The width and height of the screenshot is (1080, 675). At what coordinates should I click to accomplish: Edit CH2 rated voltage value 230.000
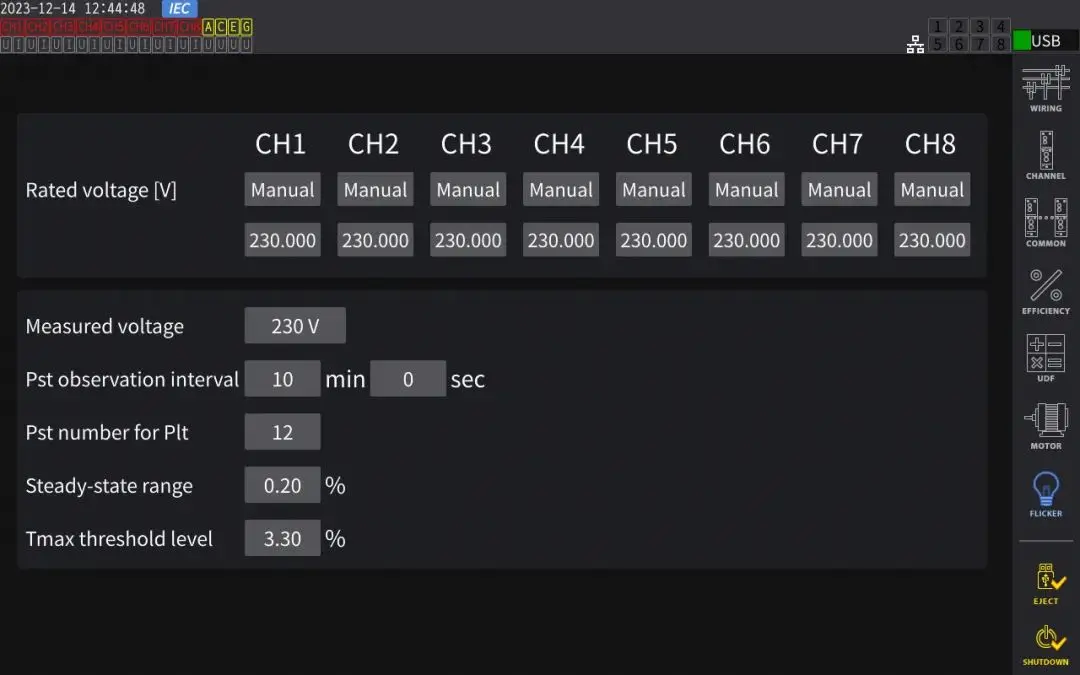(x=375, y=240)
